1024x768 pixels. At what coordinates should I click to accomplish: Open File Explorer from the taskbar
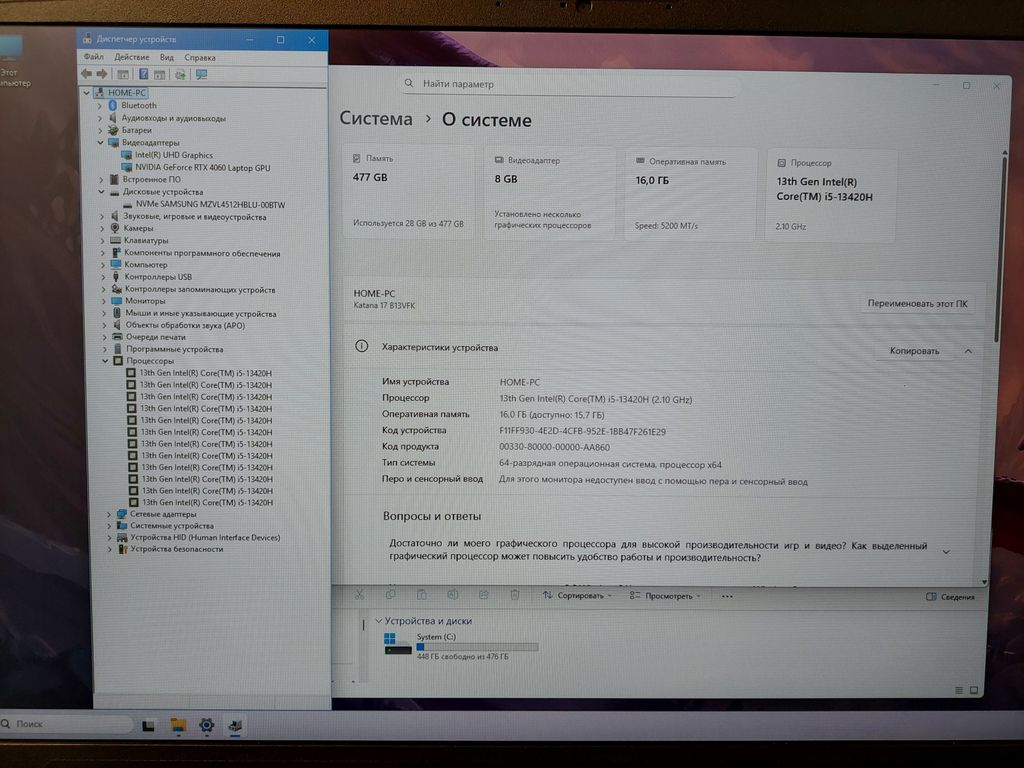(x=178, y=725)
